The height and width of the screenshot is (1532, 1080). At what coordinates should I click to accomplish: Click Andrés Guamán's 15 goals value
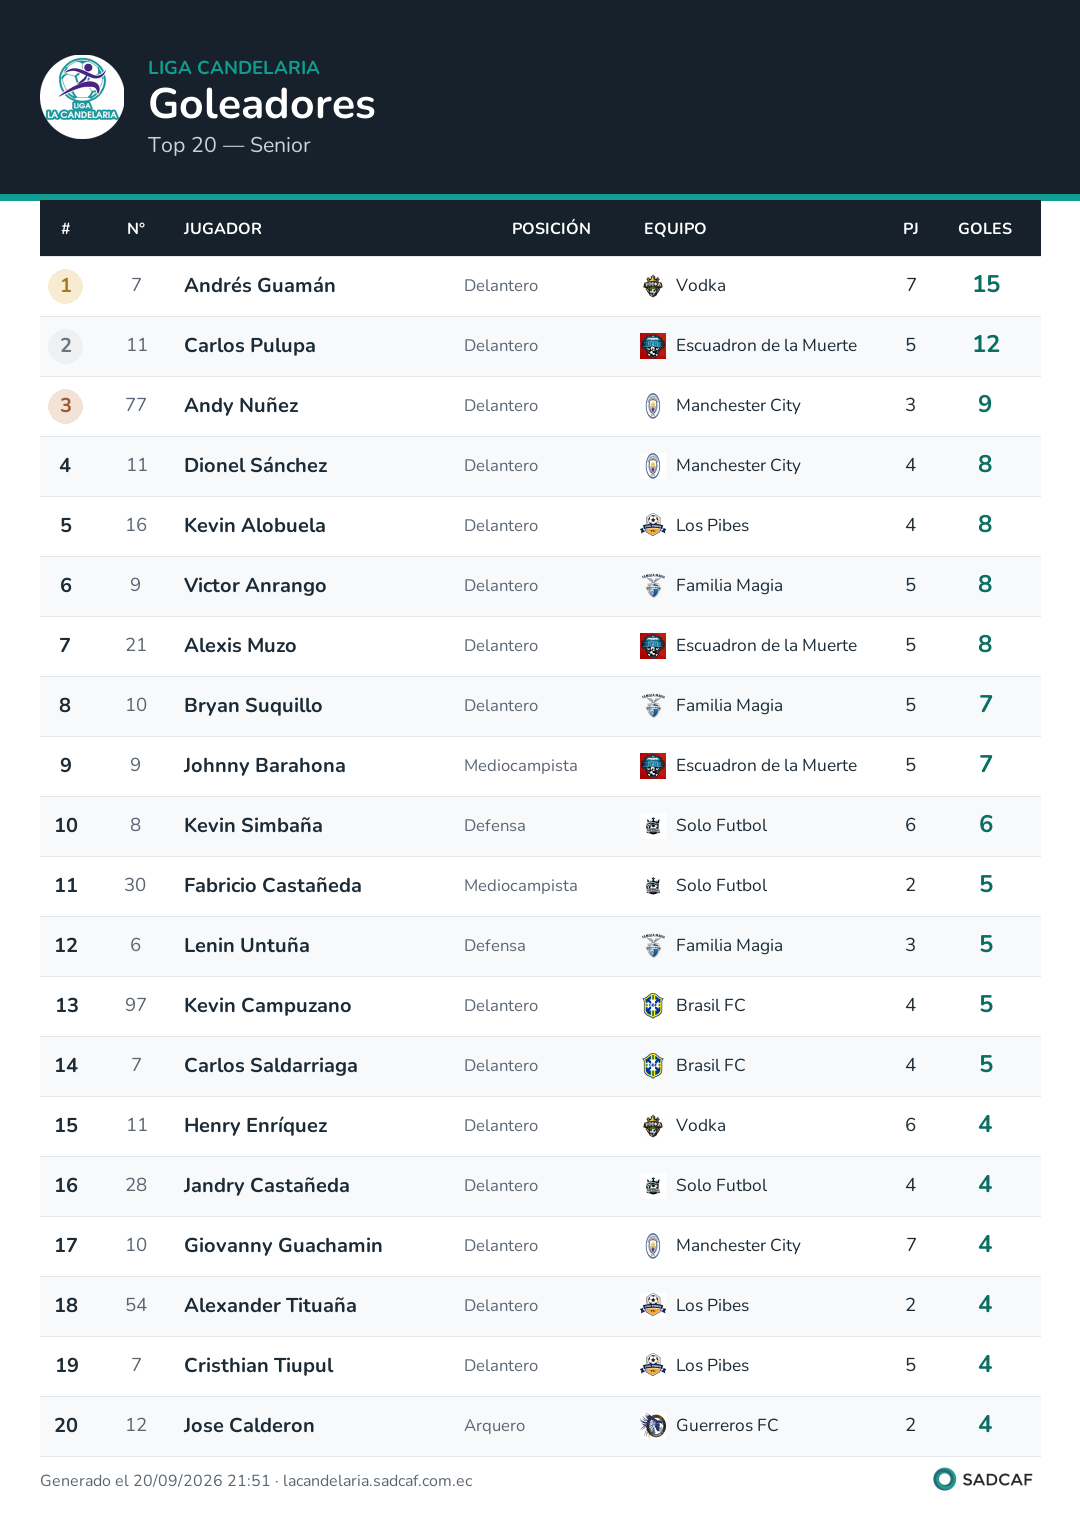tap(986, 285)
